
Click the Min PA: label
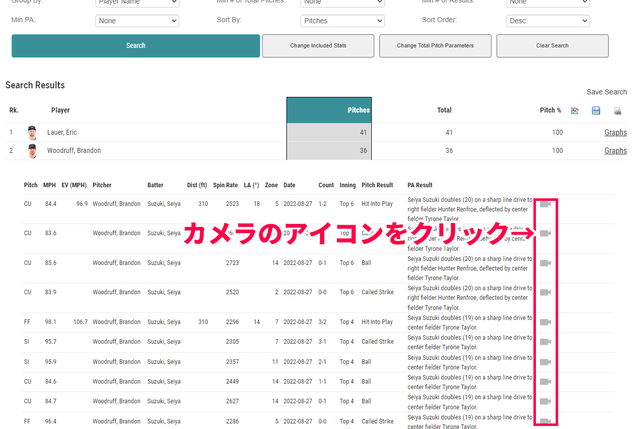coord(23,20)
